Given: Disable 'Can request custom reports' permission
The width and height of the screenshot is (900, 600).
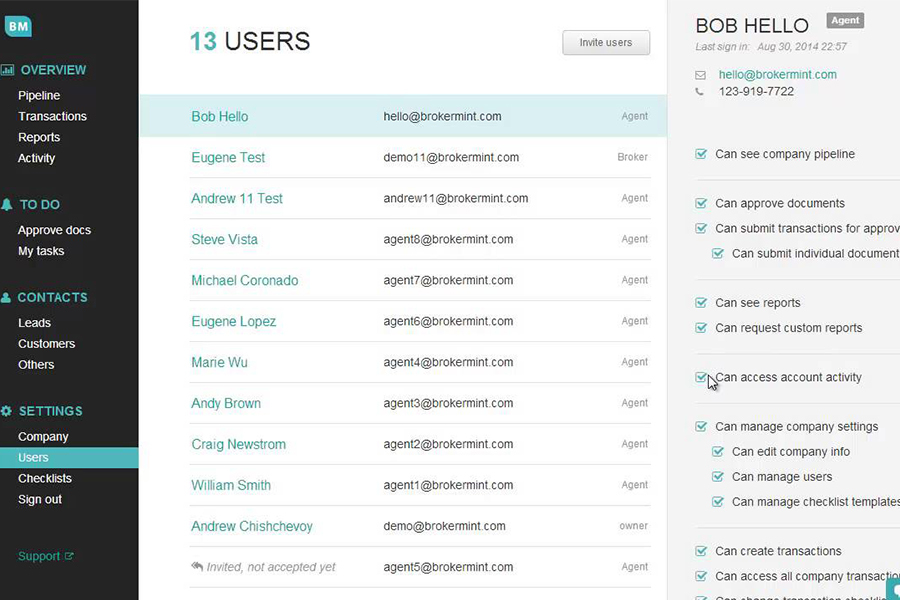Looking at the screenshot, I should [701, 328].
